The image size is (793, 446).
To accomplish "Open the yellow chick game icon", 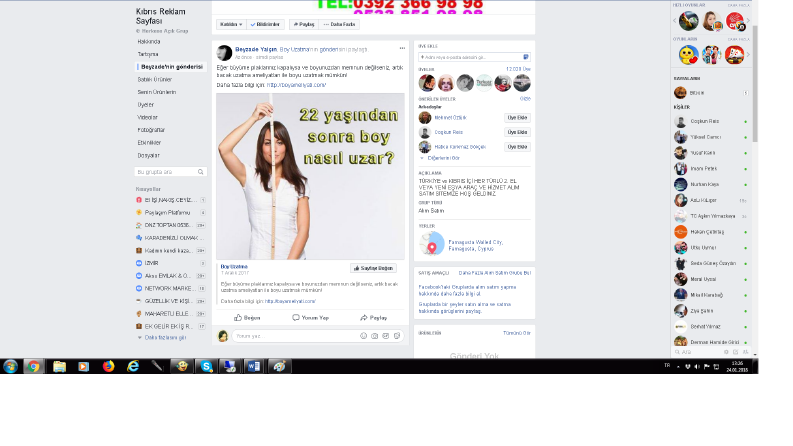I will click(688, 55).
